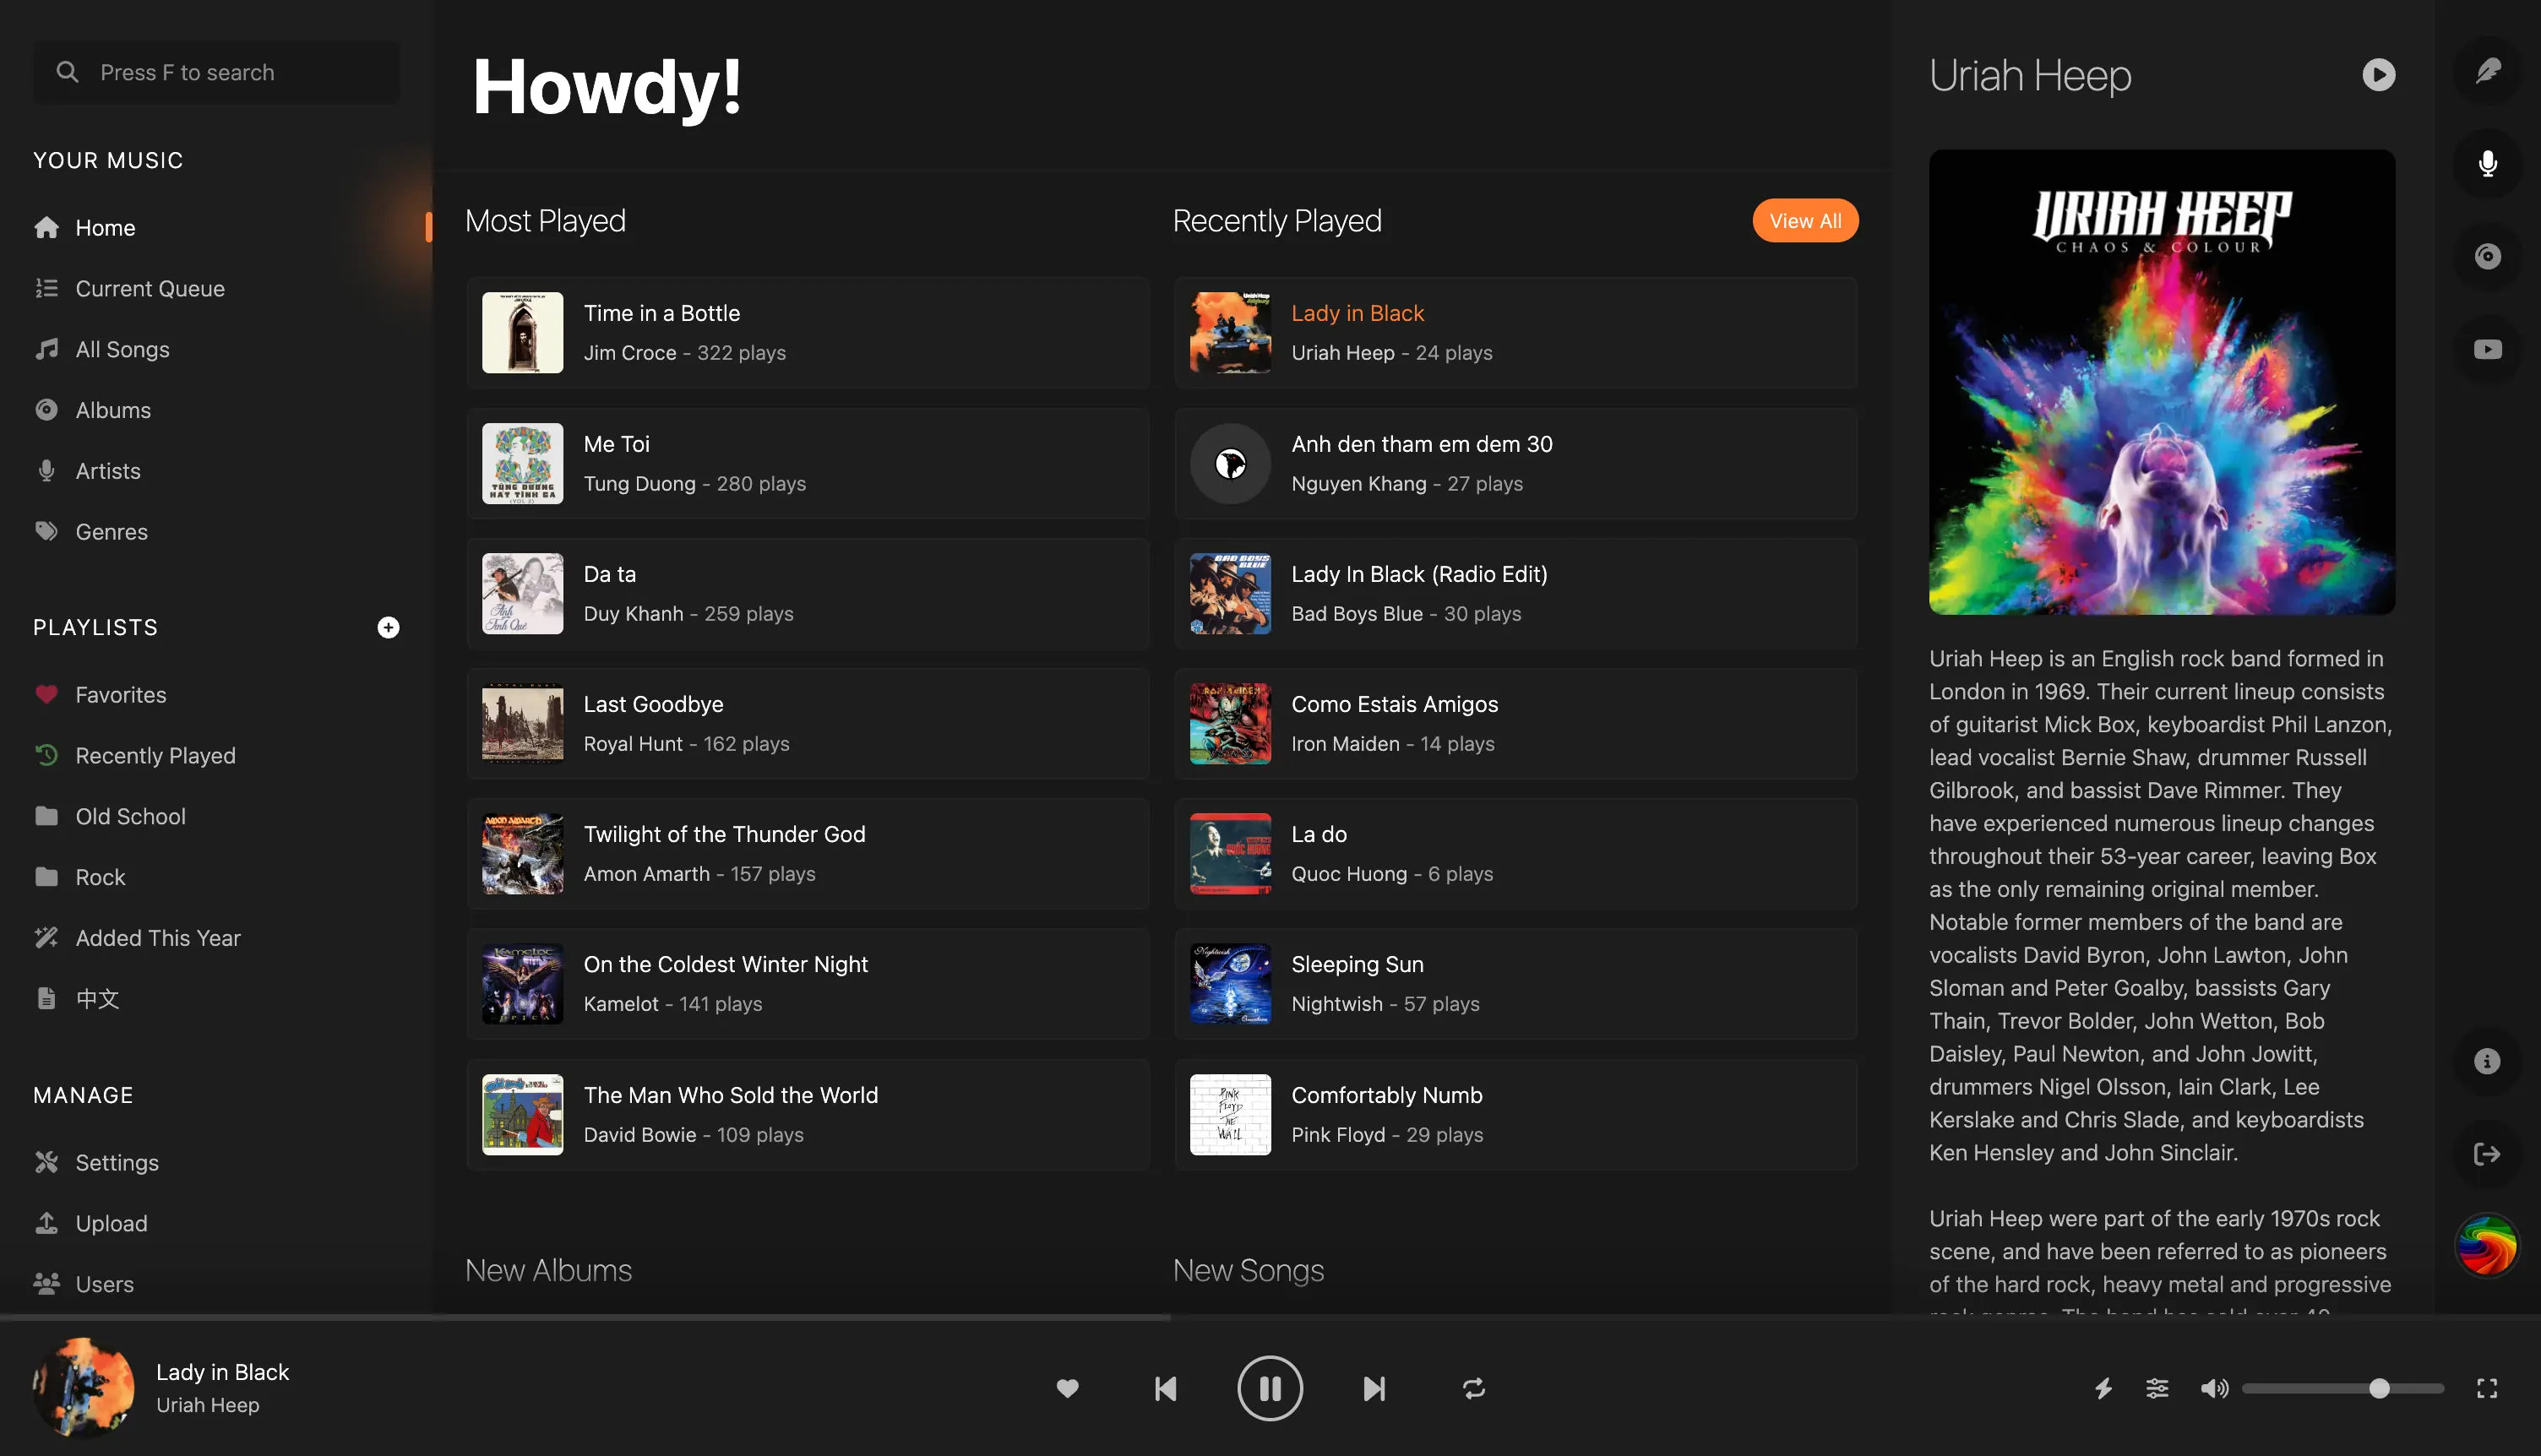Click the About info icon
Image resolution: width=2541 pixels, height=1456 pixels.
2487,1061
